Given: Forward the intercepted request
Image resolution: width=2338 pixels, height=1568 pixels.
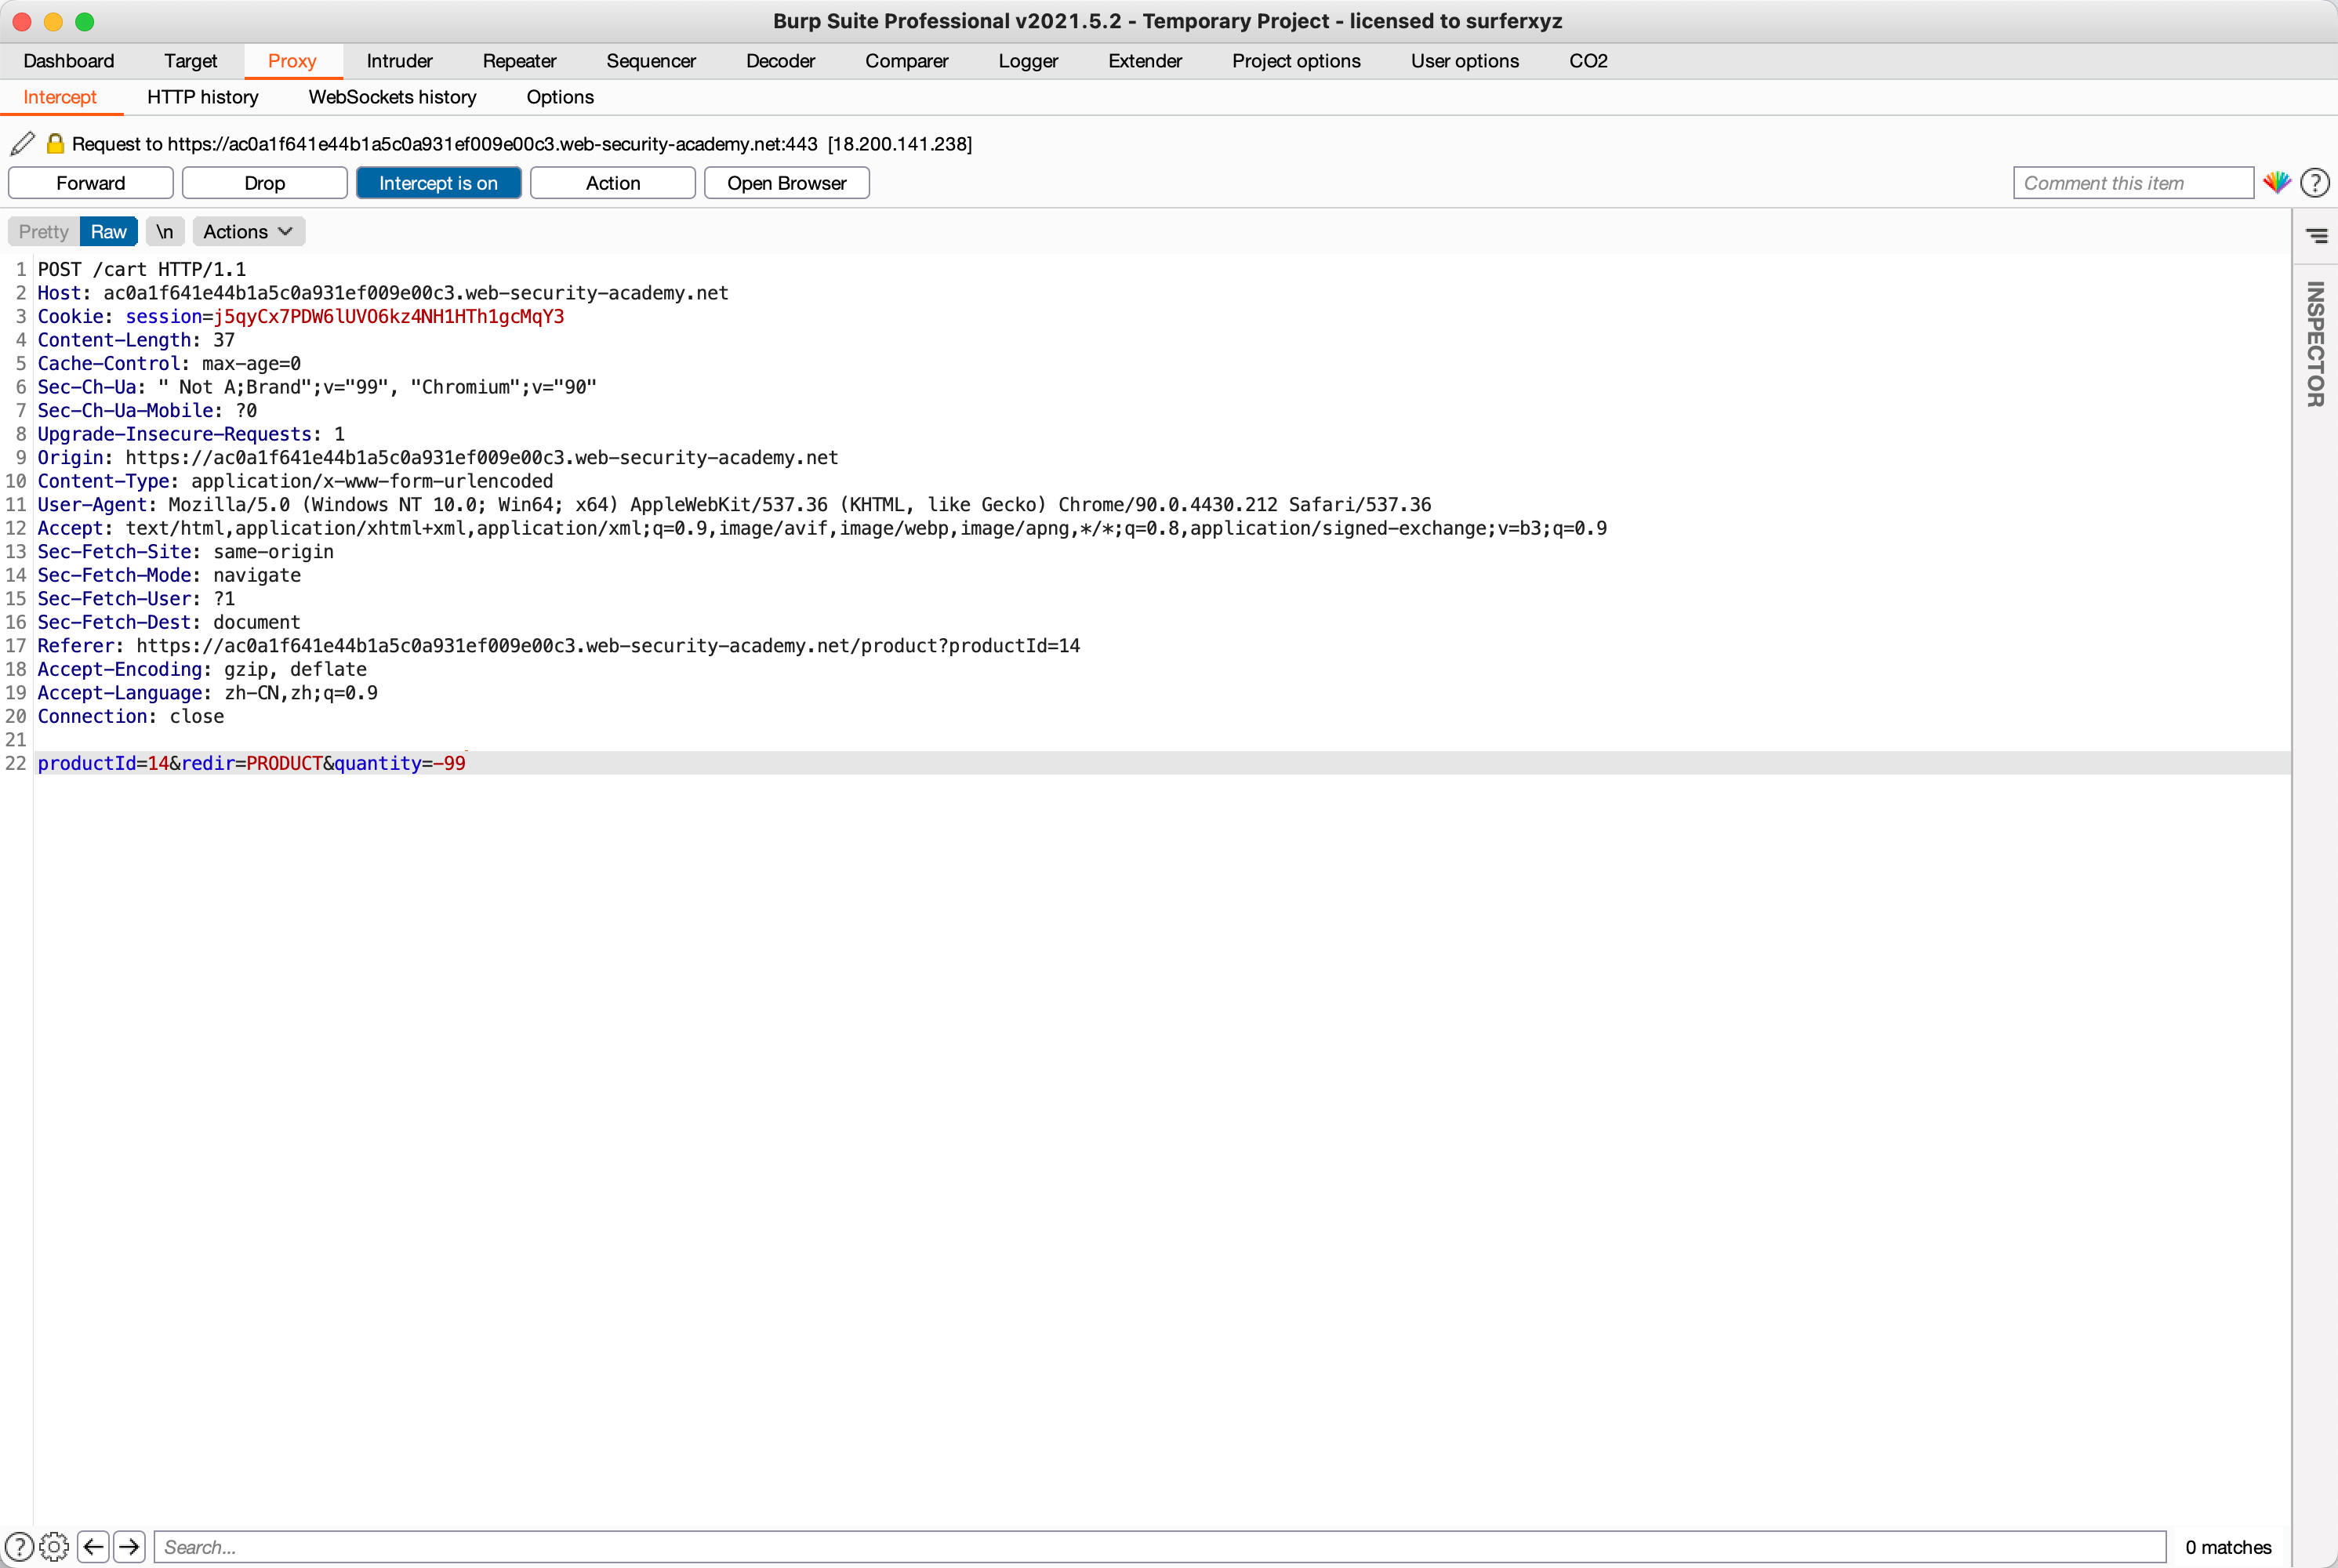Looking at the screenshot, I should (x=90, y=183).
